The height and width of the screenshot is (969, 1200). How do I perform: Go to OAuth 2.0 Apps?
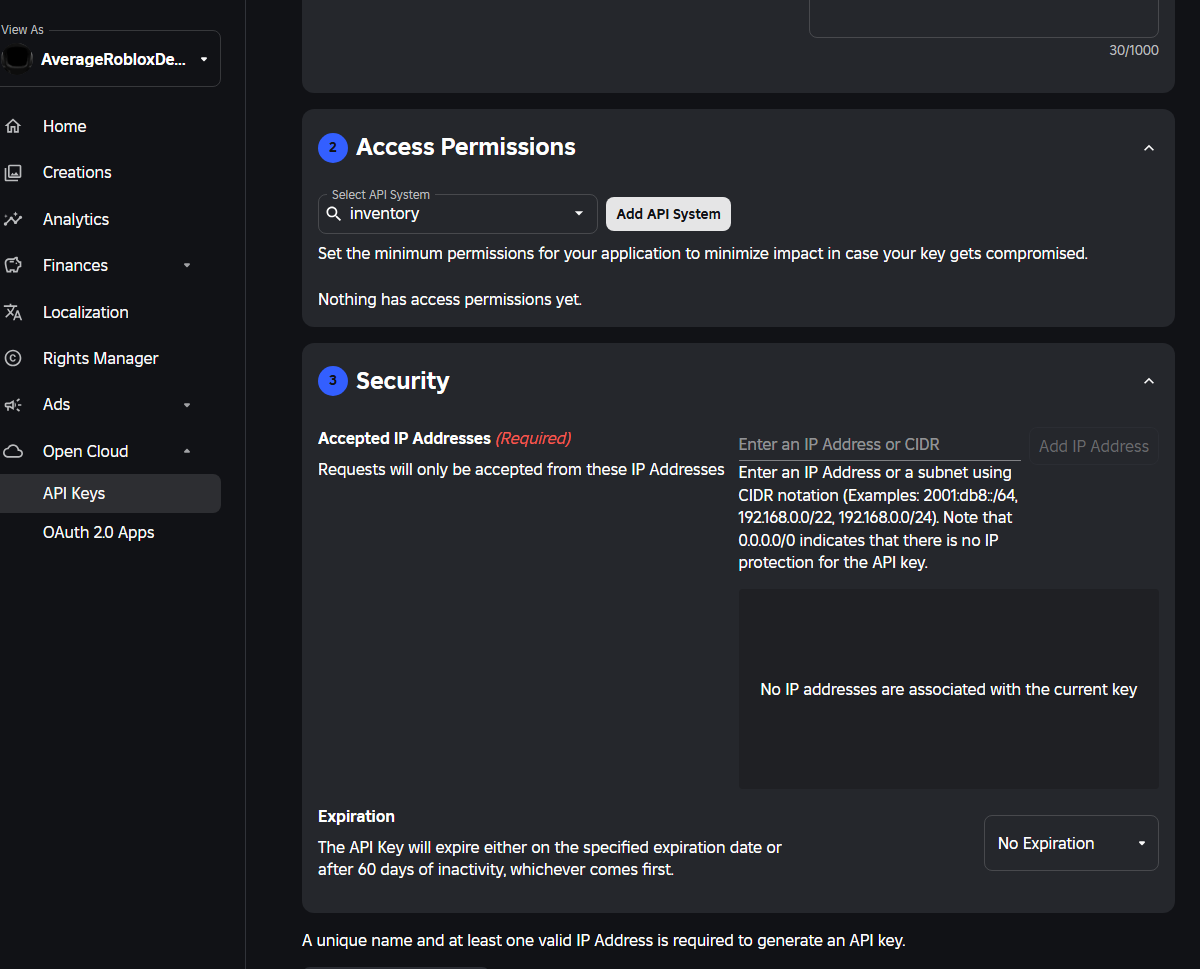[98, 532]
